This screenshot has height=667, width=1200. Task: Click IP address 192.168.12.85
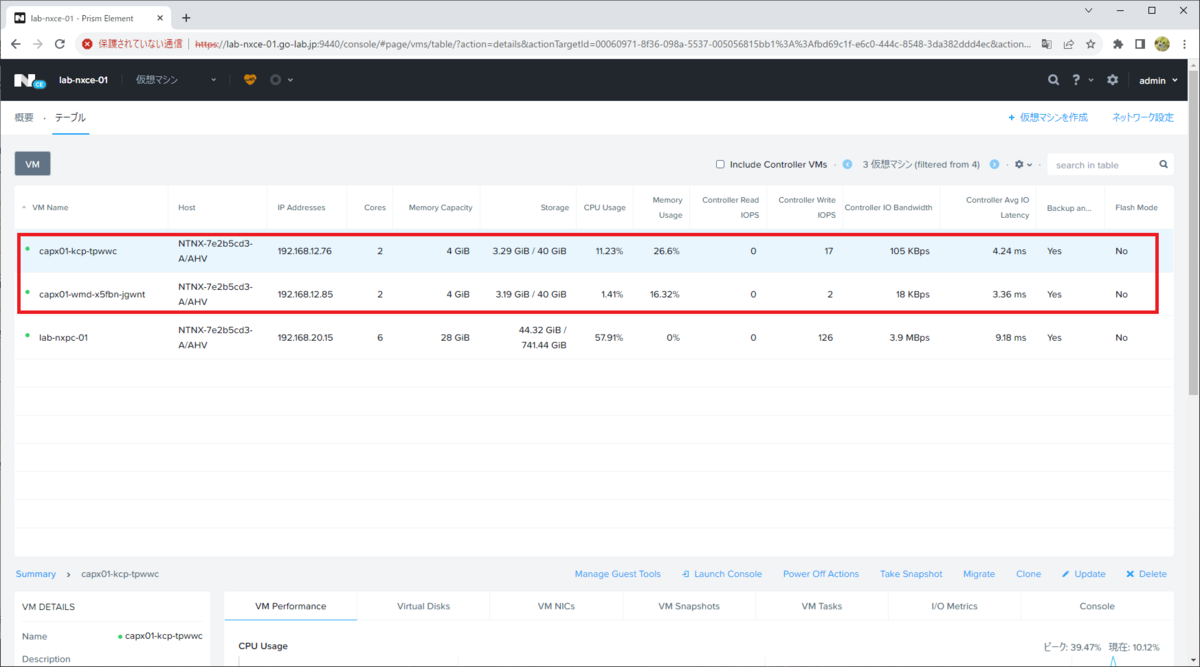click(x=305, y=294)
